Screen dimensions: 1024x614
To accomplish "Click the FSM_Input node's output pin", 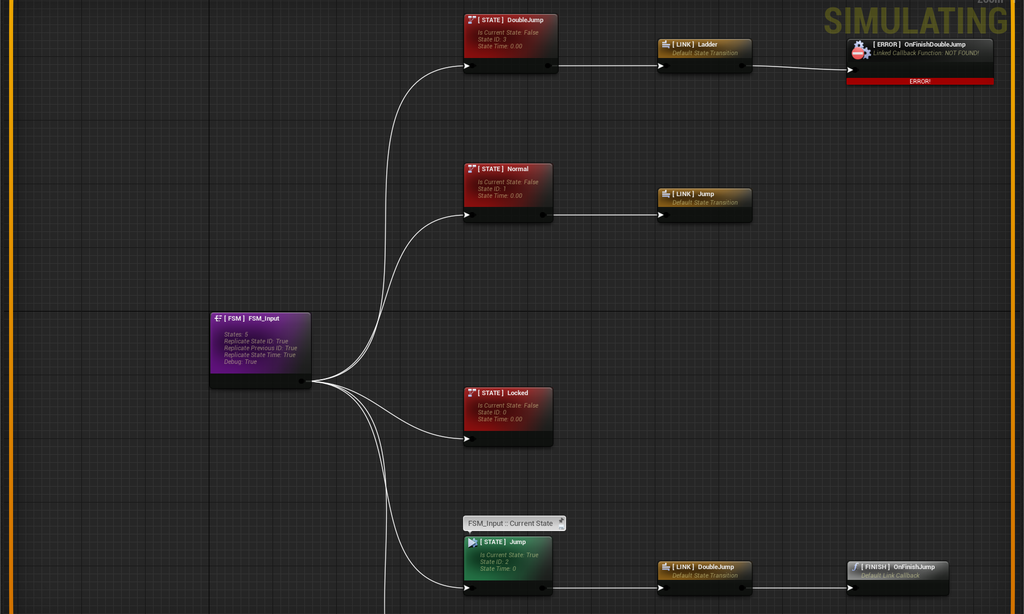I will coord(301,380).
